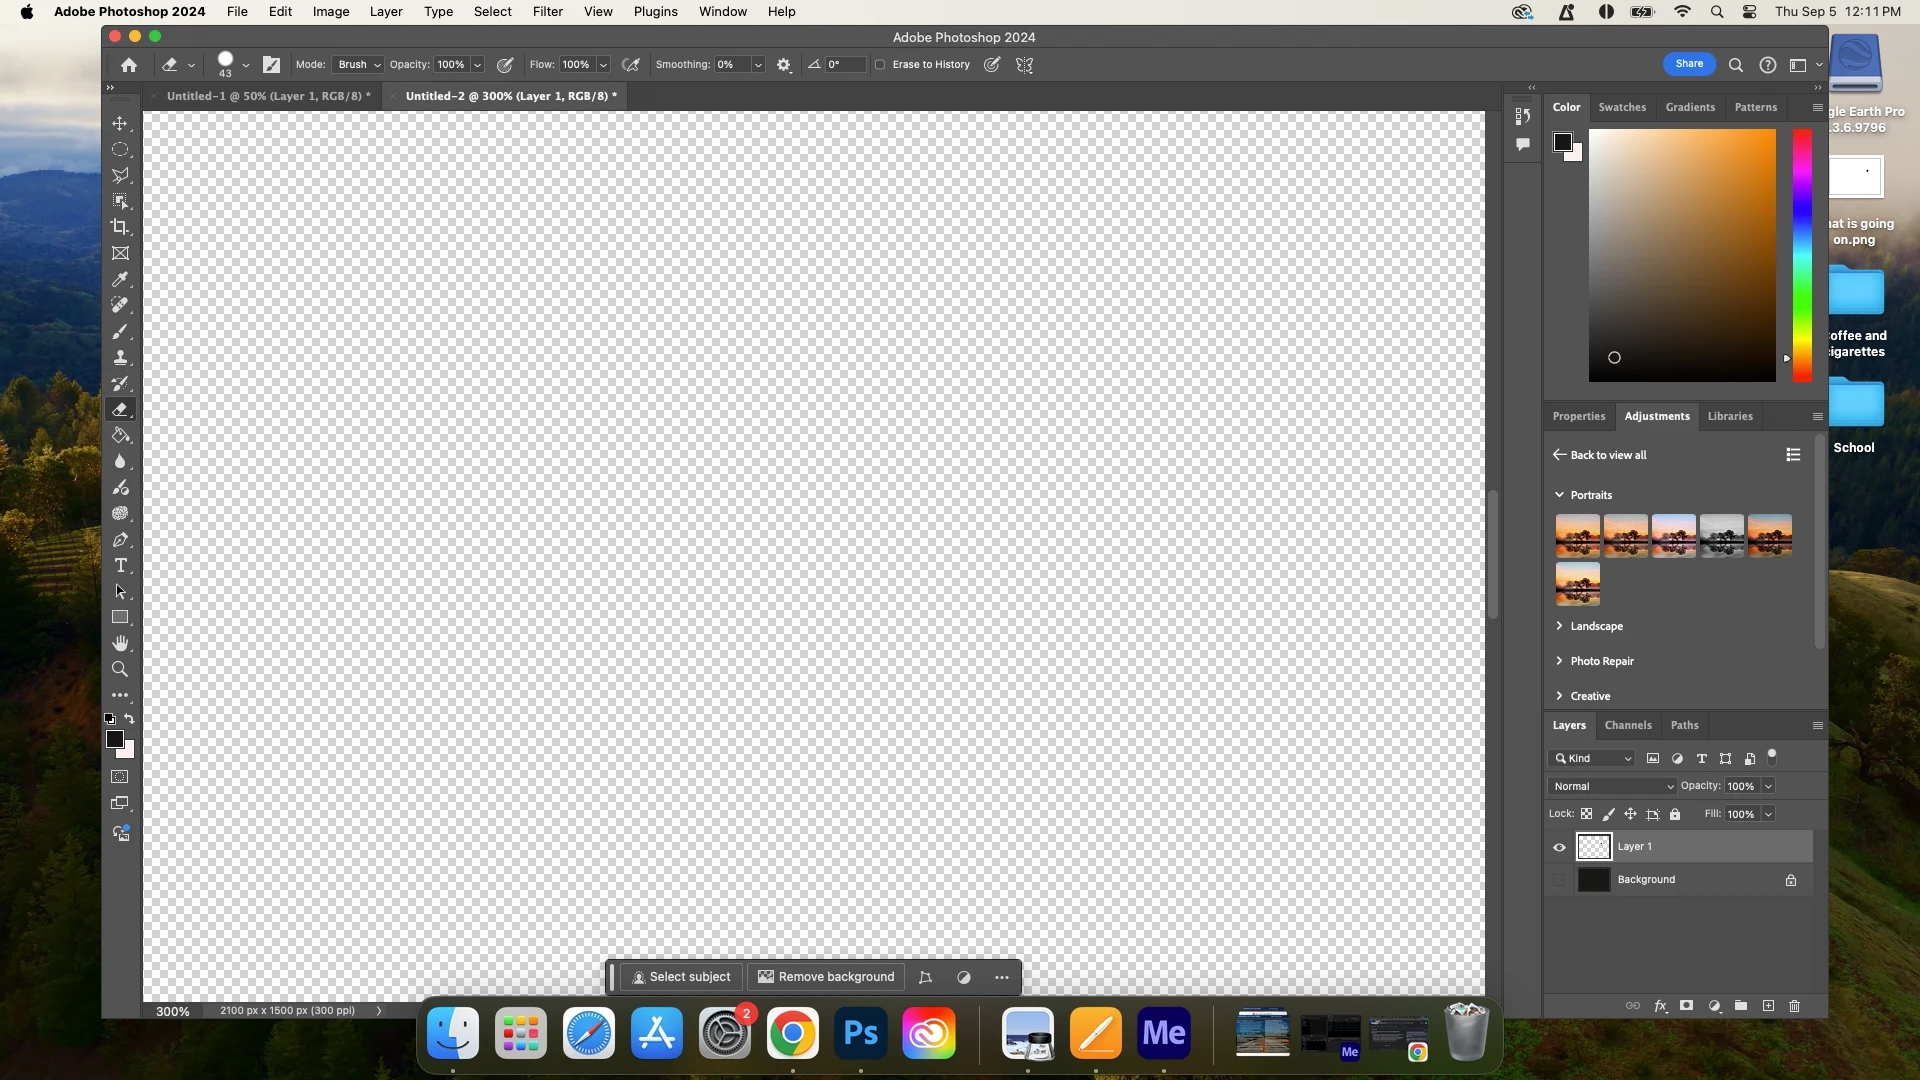Open the eraser Mode dropdown
The image size is (1920, 1080).
358,65
